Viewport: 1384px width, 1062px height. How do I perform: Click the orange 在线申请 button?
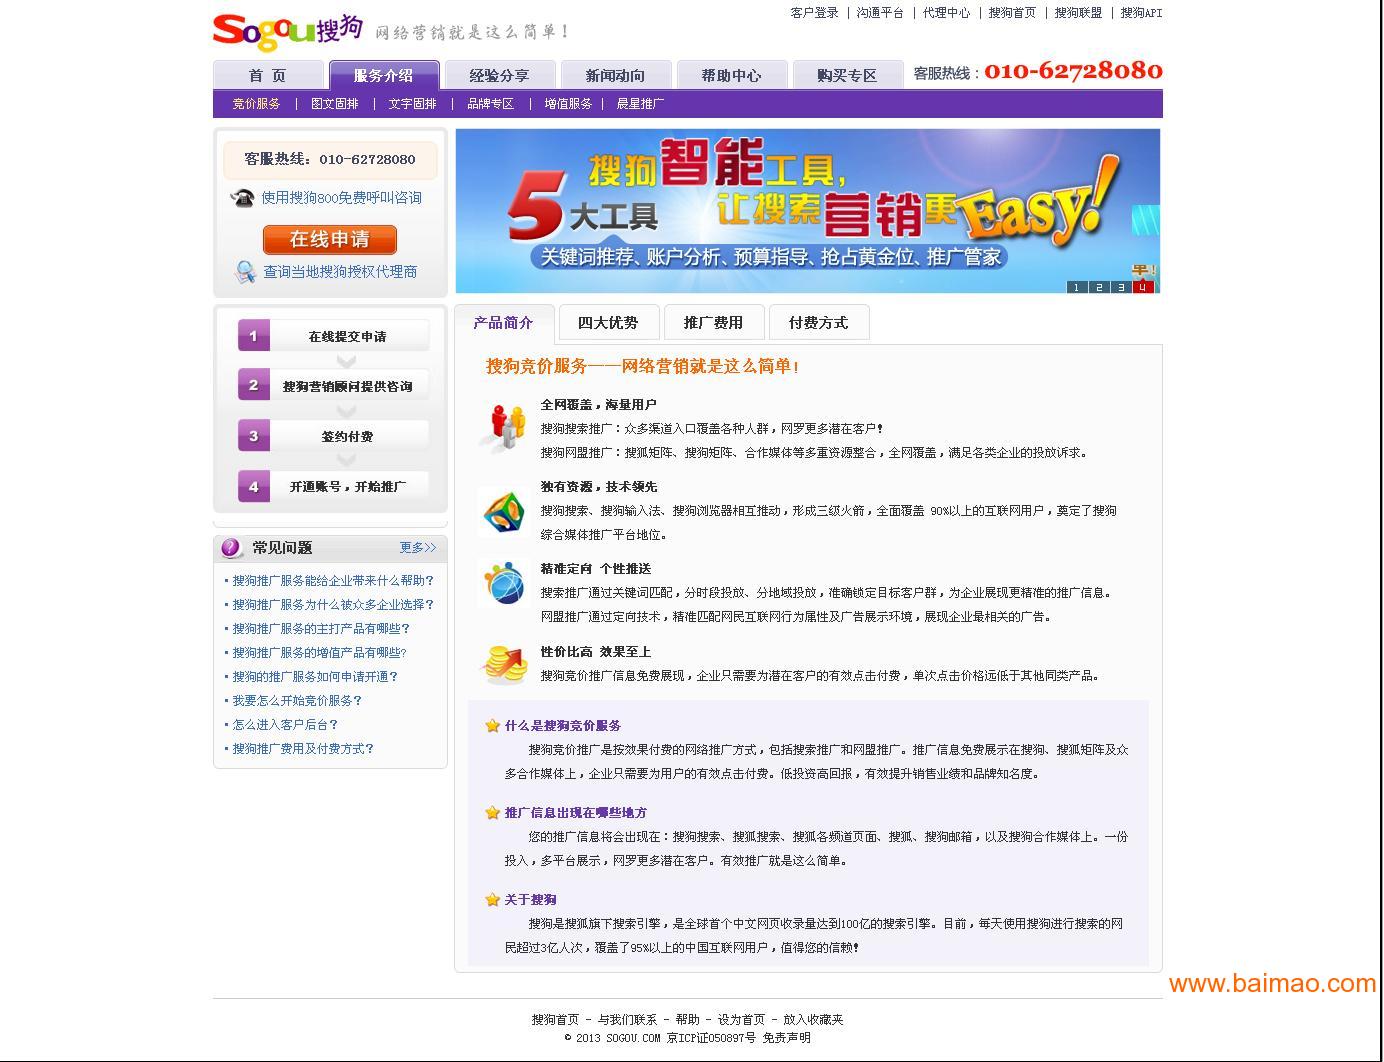(x=330, y=239)
